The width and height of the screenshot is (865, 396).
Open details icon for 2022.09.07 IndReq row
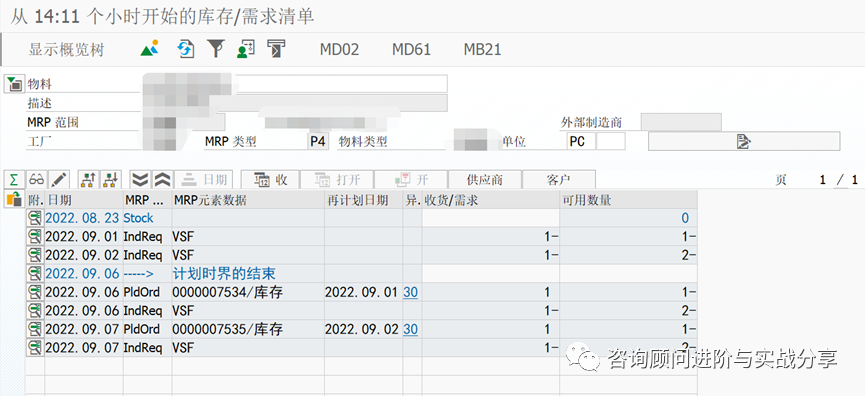(35, 348)
